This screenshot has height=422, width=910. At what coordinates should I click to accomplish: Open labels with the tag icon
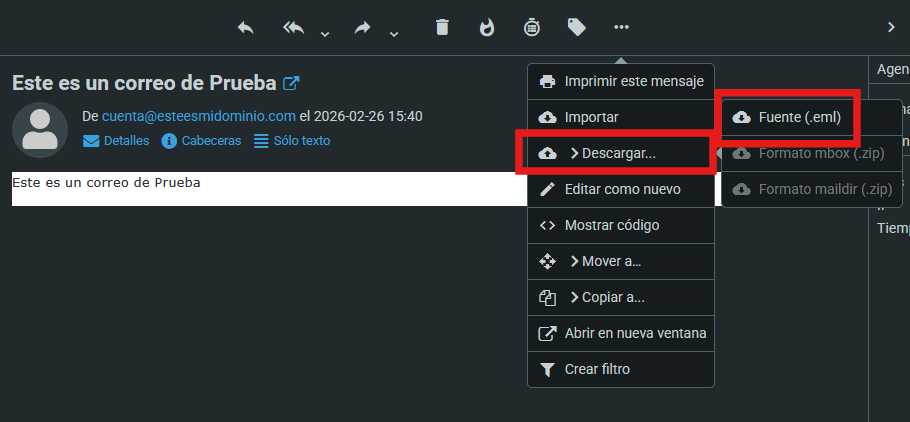tap(577, 28)
